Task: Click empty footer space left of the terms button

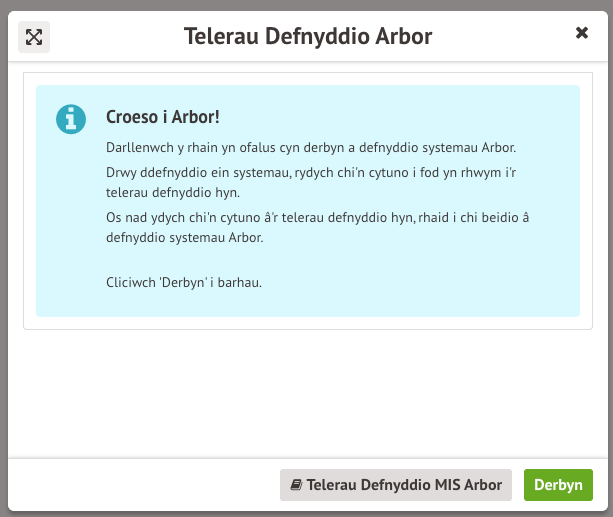Action: click(140, 485)
